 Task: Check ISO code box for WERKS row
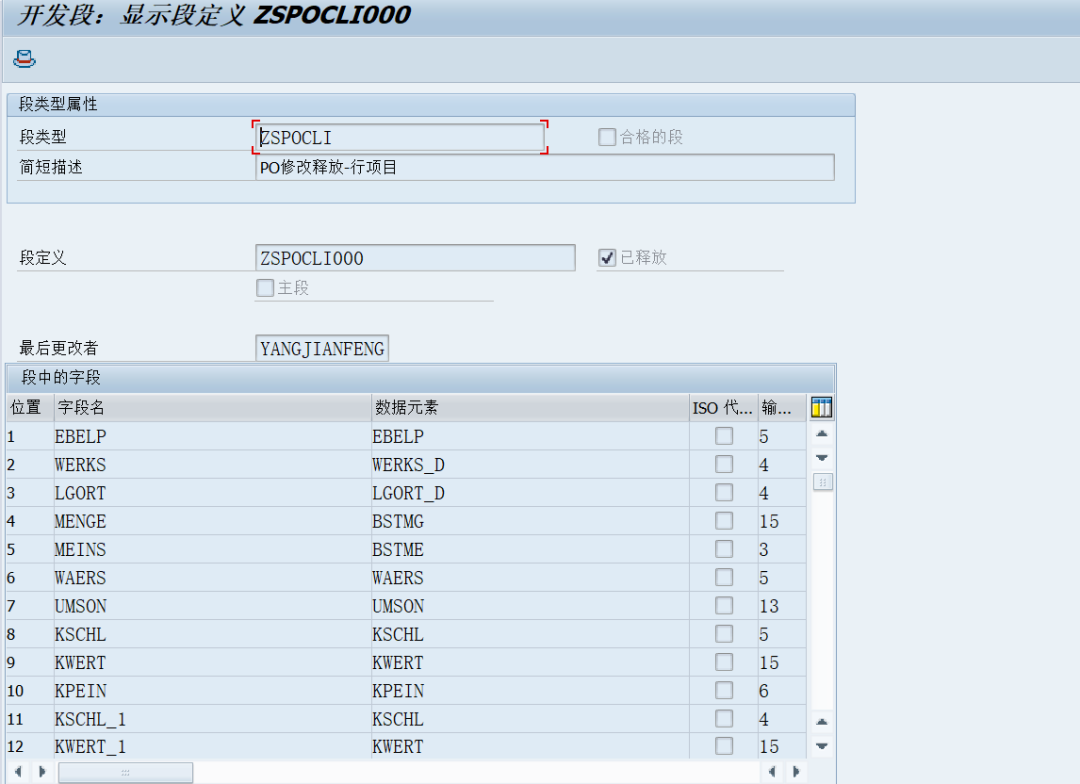tap(724, 464)
